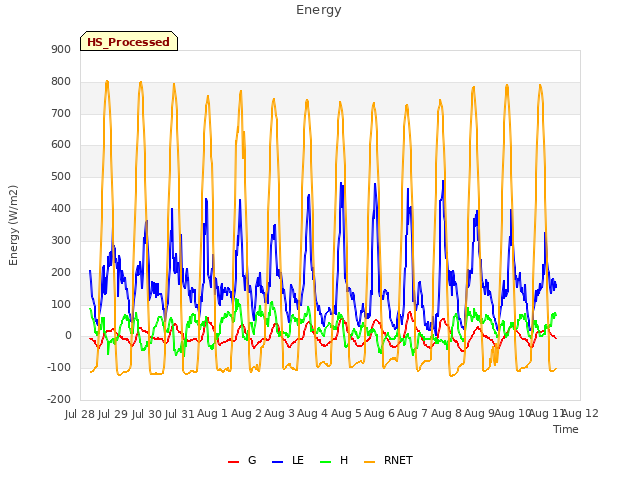The image size is (640, 480).
Task: Click the 400 y-axis tick label
Action: coord(61,209)
